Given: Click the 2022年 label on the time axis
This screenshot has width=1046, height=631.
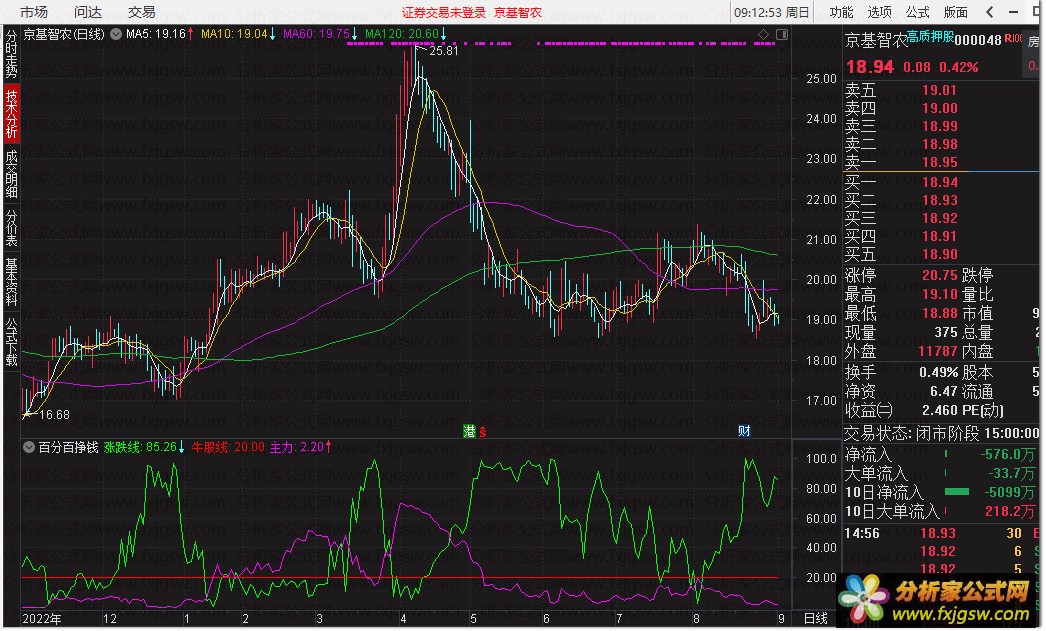Looking at the screenshot, I should 42,618.
